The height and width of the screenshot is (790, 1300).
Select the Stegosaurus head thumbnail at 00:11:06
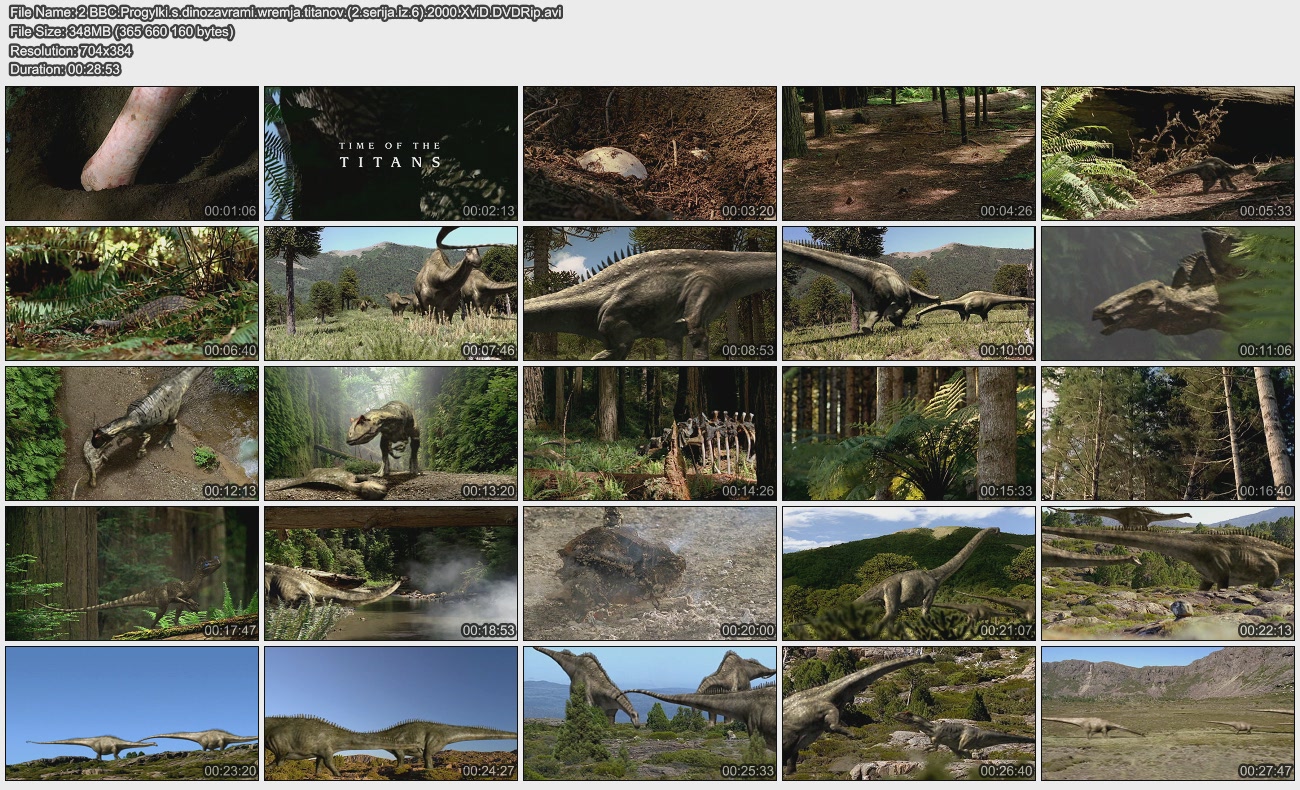[x=1167, y=293]
